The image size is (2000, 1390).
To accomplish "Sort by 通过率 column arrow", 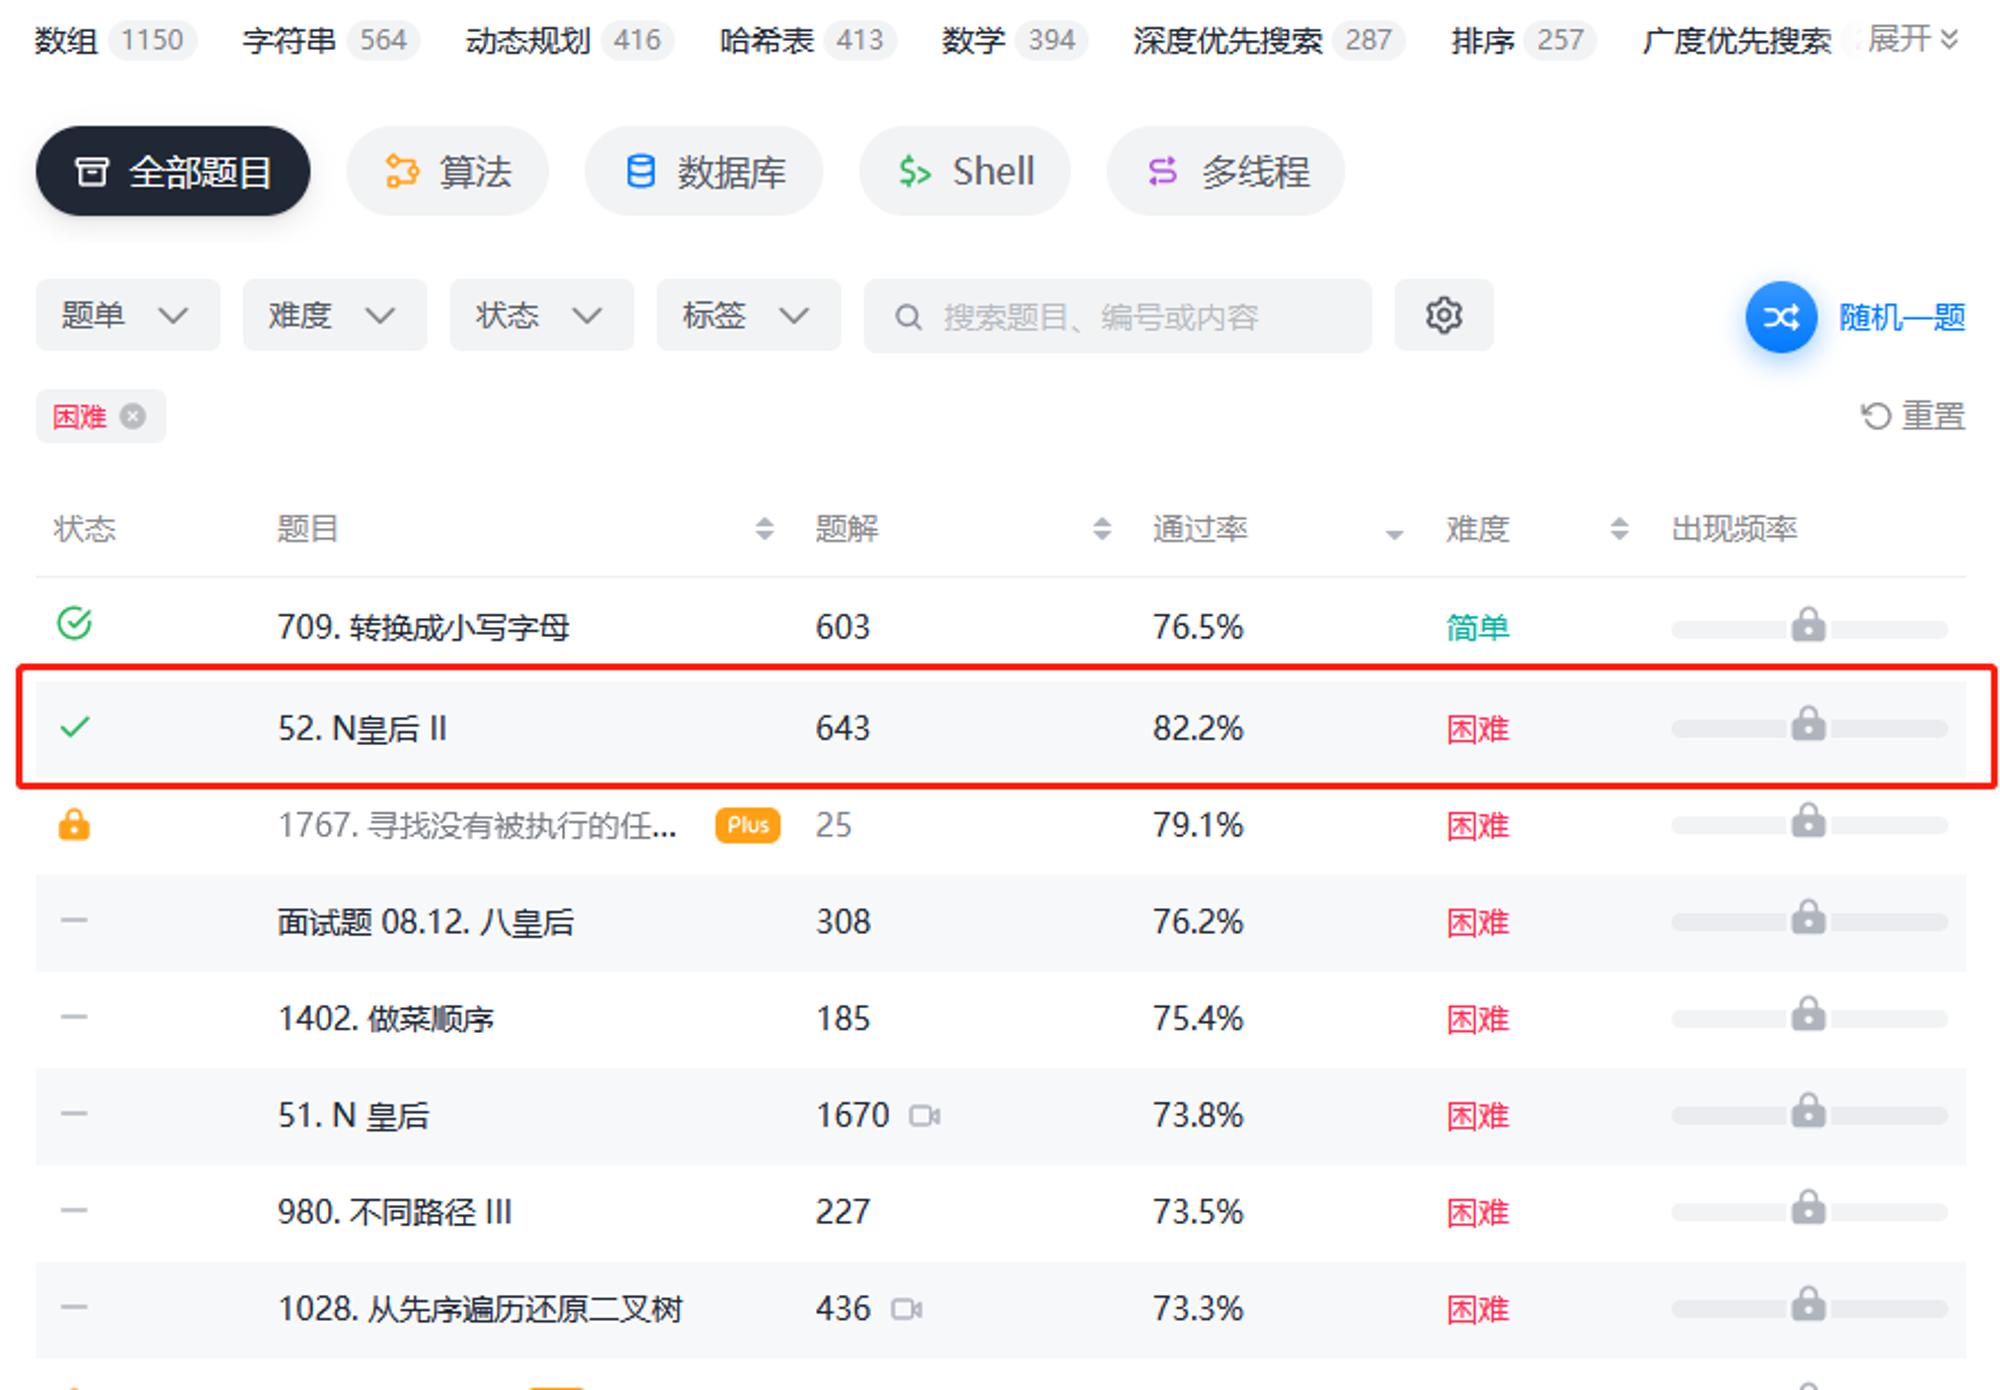I will click(x=1394, y=534).
